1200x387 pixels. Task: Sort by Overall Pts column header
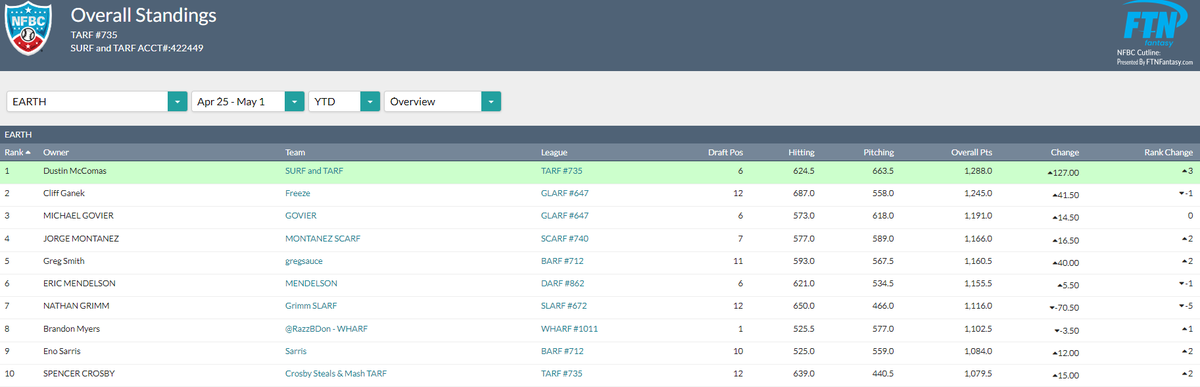tap(970, 152)
